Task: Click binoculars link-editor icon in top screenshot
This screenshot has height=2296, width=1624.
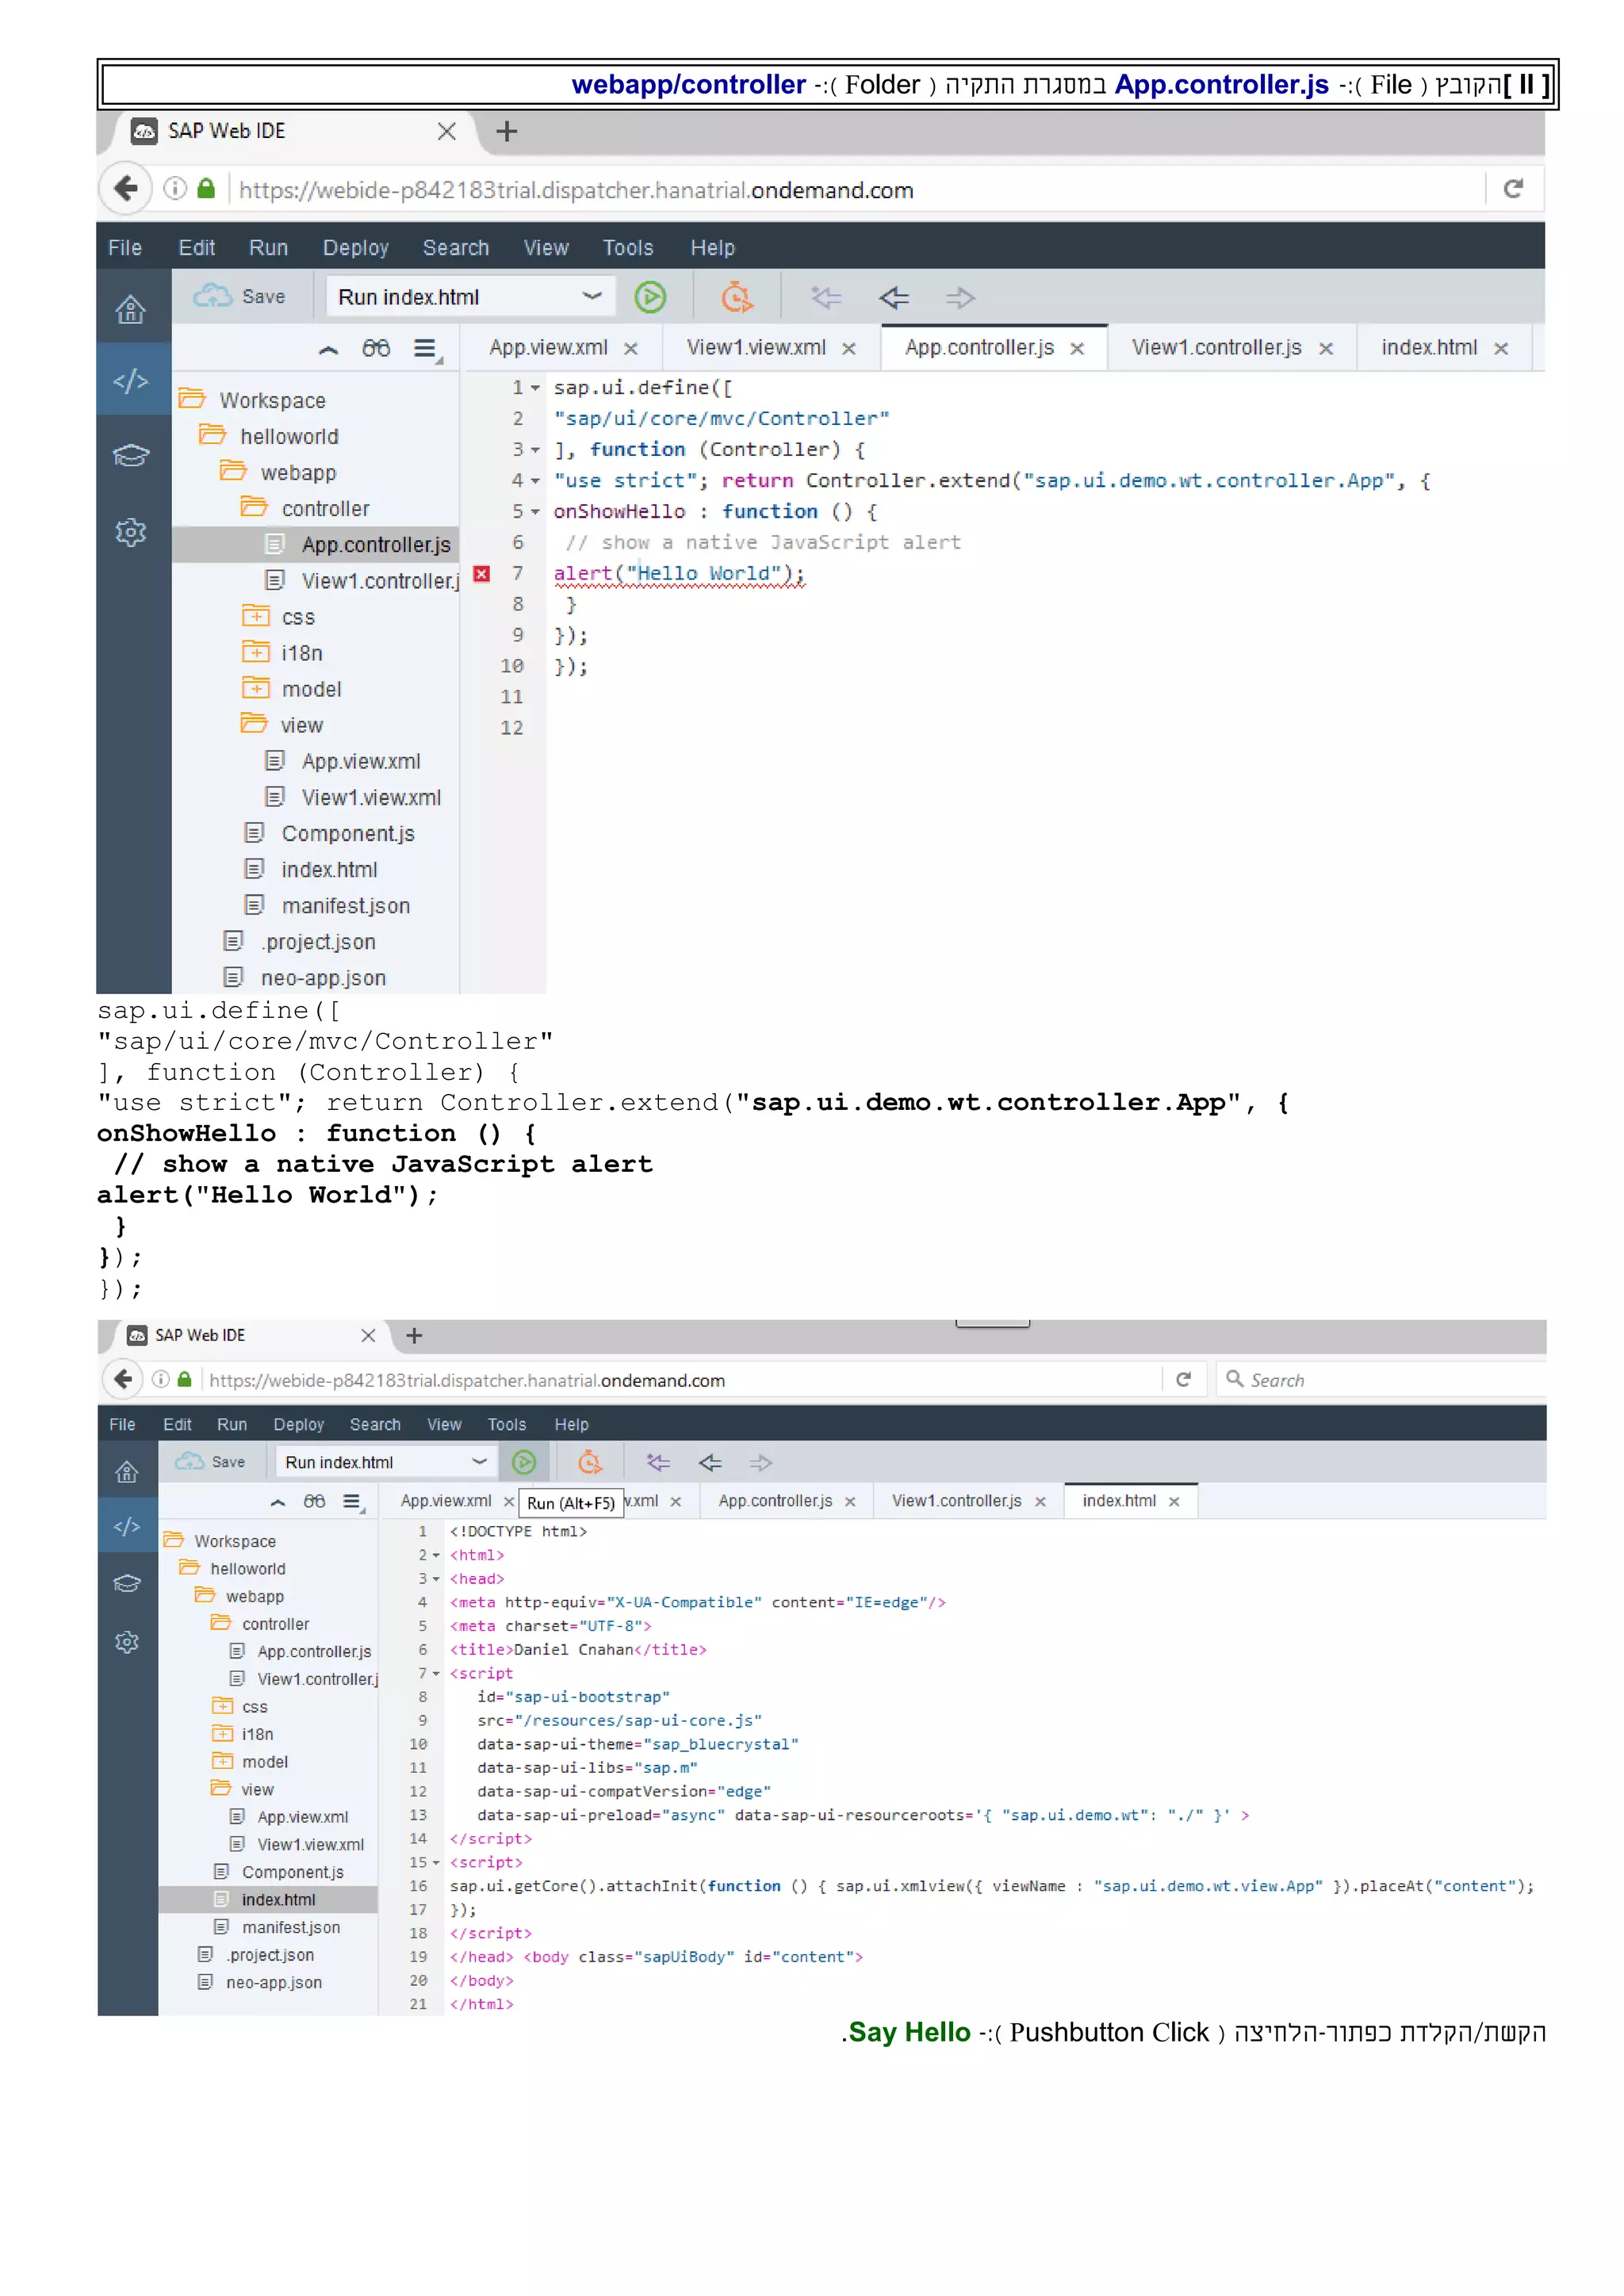Action: pos(376,348)
